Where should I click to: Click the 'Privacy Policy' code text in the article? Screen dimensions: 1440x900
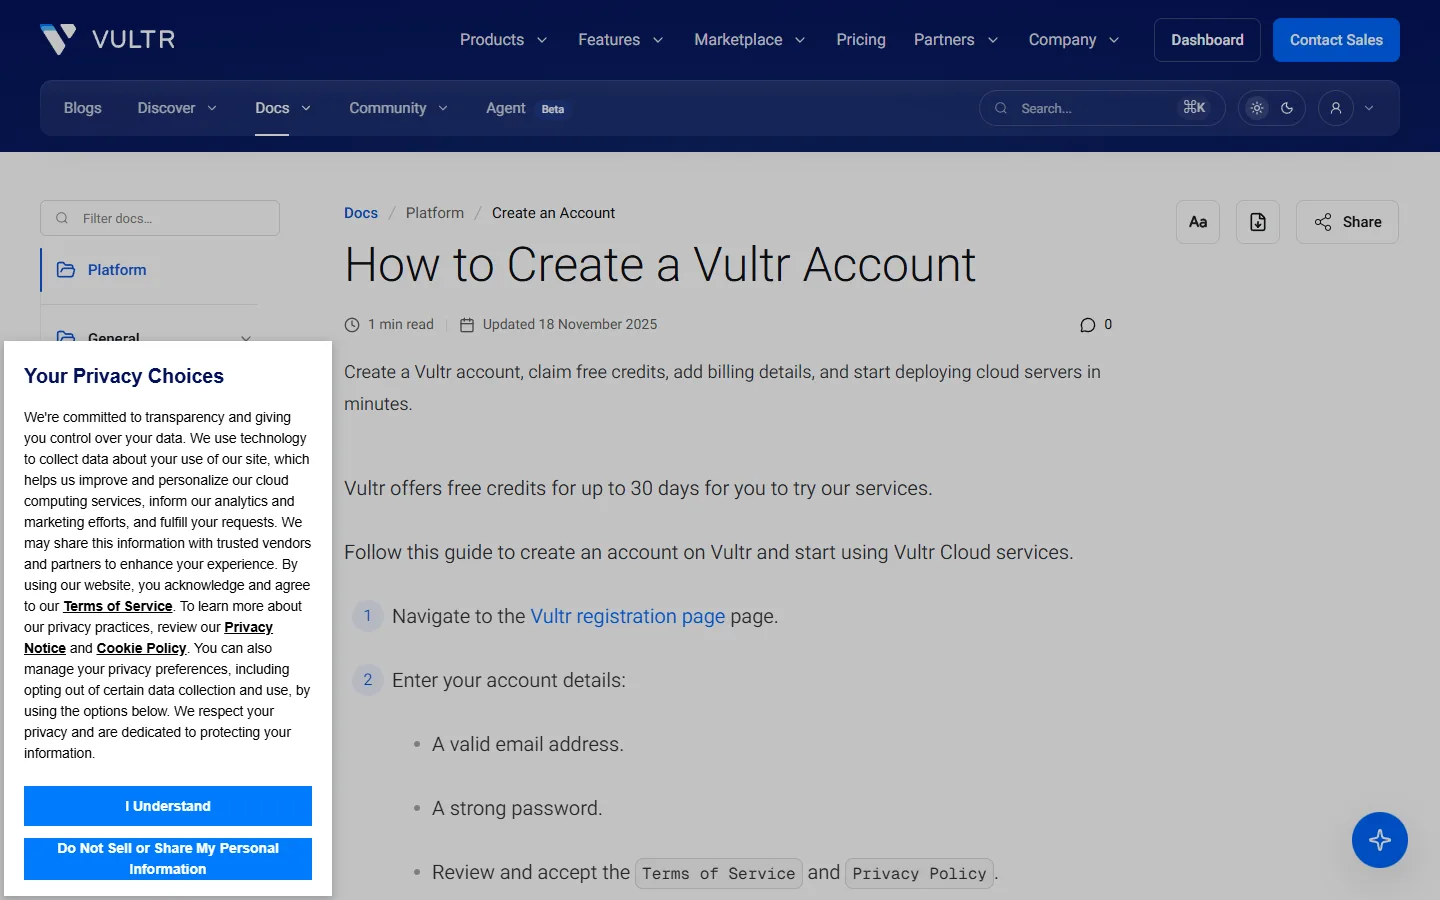click(920, 873)
